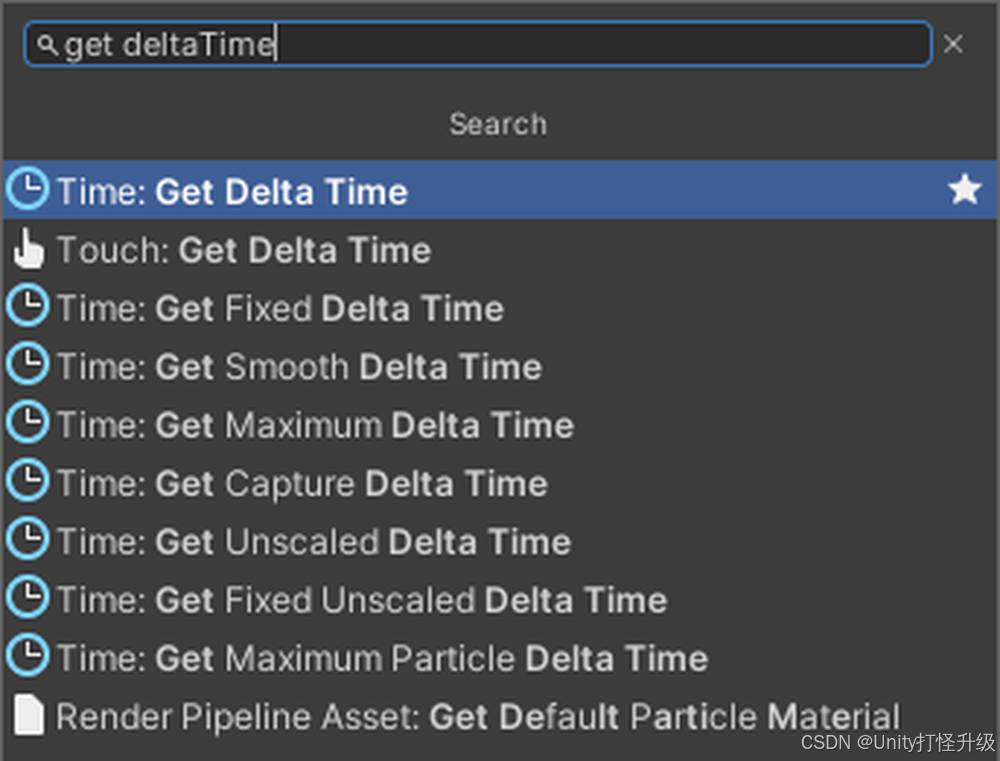Toggle the favorite star on Time: Get Delta Time
Screen dimensions: 1000x761
click(x=964, y=190)
